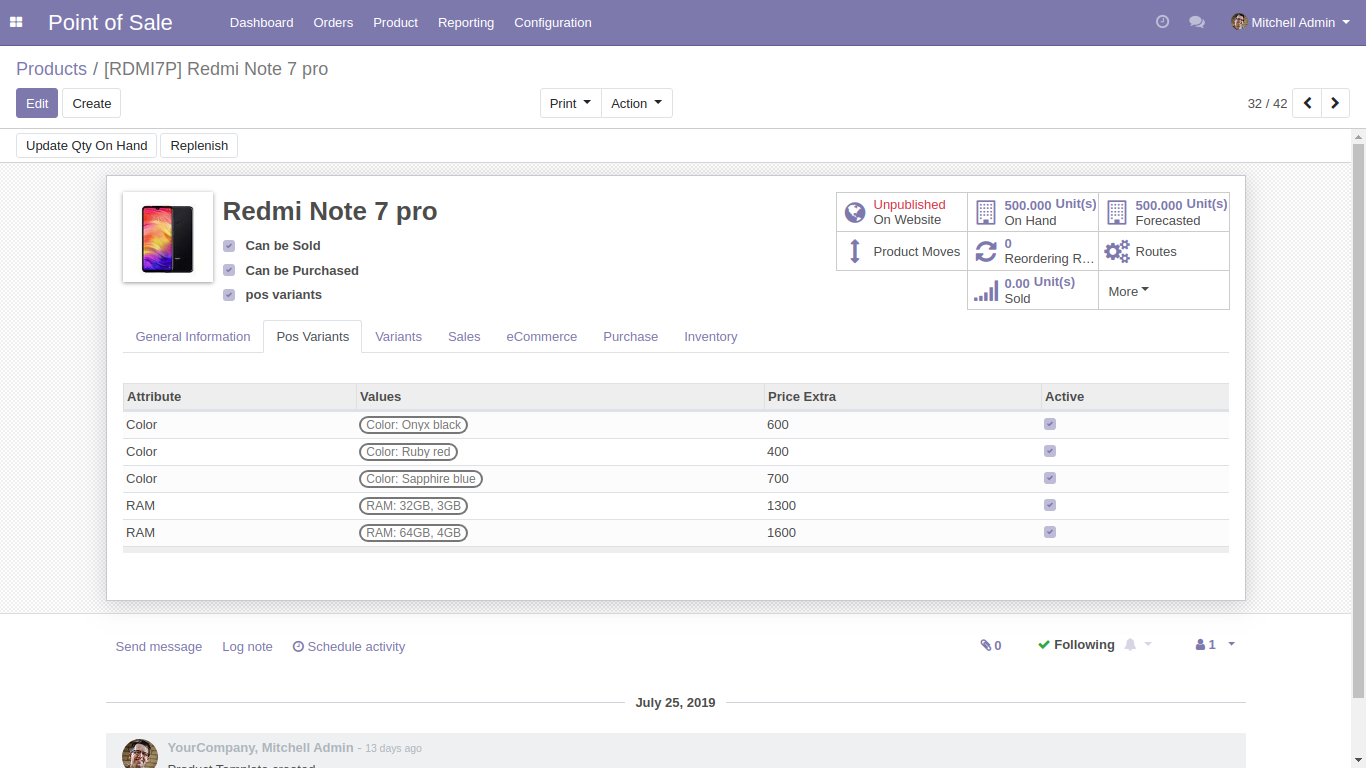The width and height of the screenshot is (1366, 768).
Task: Expand the Action dropdown
Action: point(636,103)
